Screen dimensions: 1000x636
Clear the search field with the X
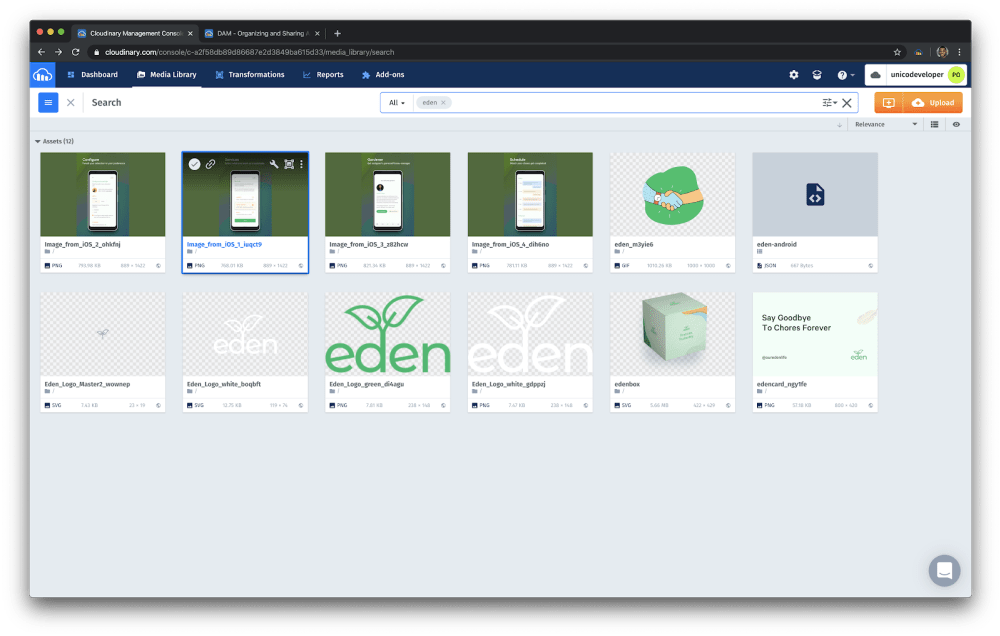(x=847, y=103)
